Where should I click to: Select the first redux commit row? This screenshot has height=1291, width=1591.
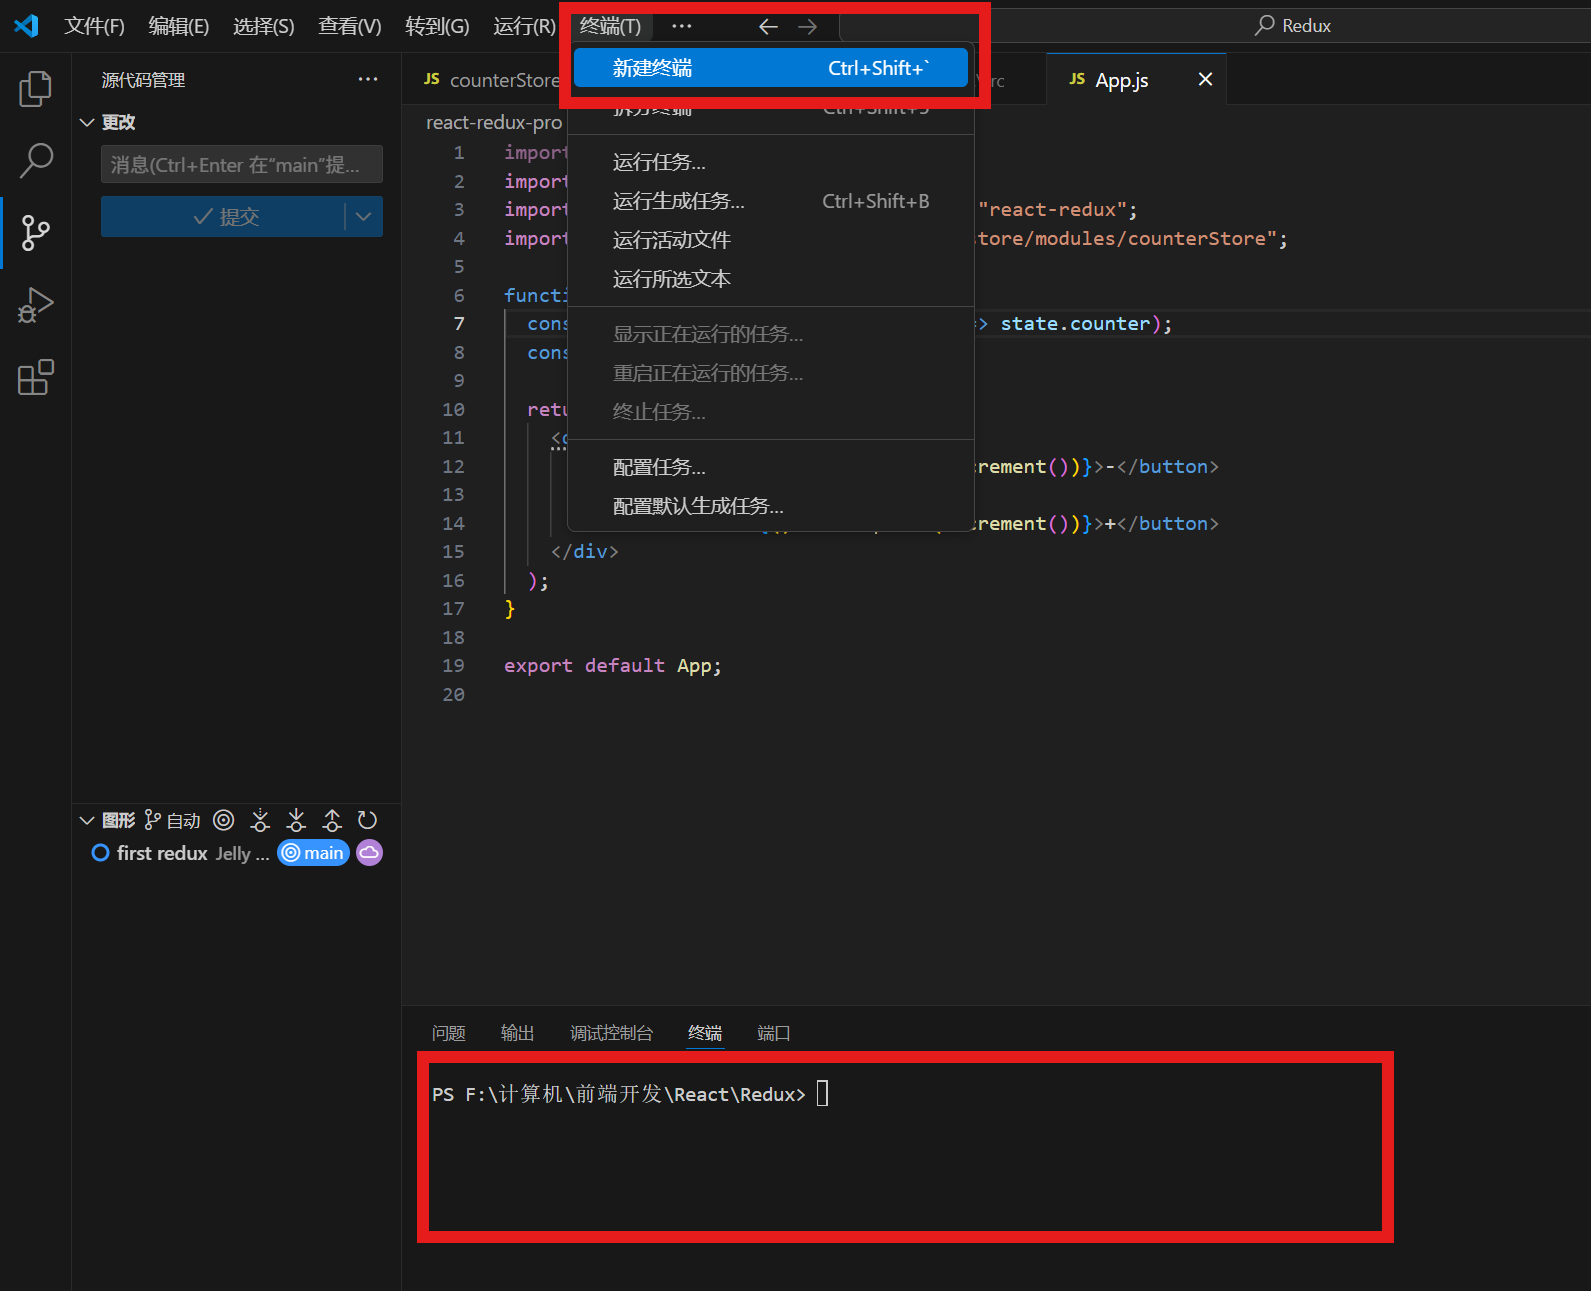coord(236,853)
